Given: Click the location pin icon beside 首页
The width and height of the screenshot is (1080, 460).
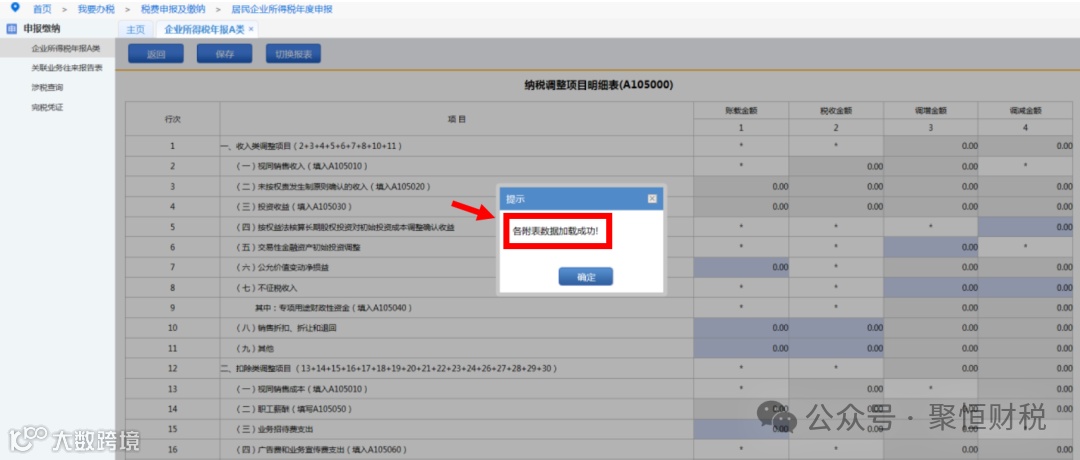Looking at the screenshot, I should (15, 8).
